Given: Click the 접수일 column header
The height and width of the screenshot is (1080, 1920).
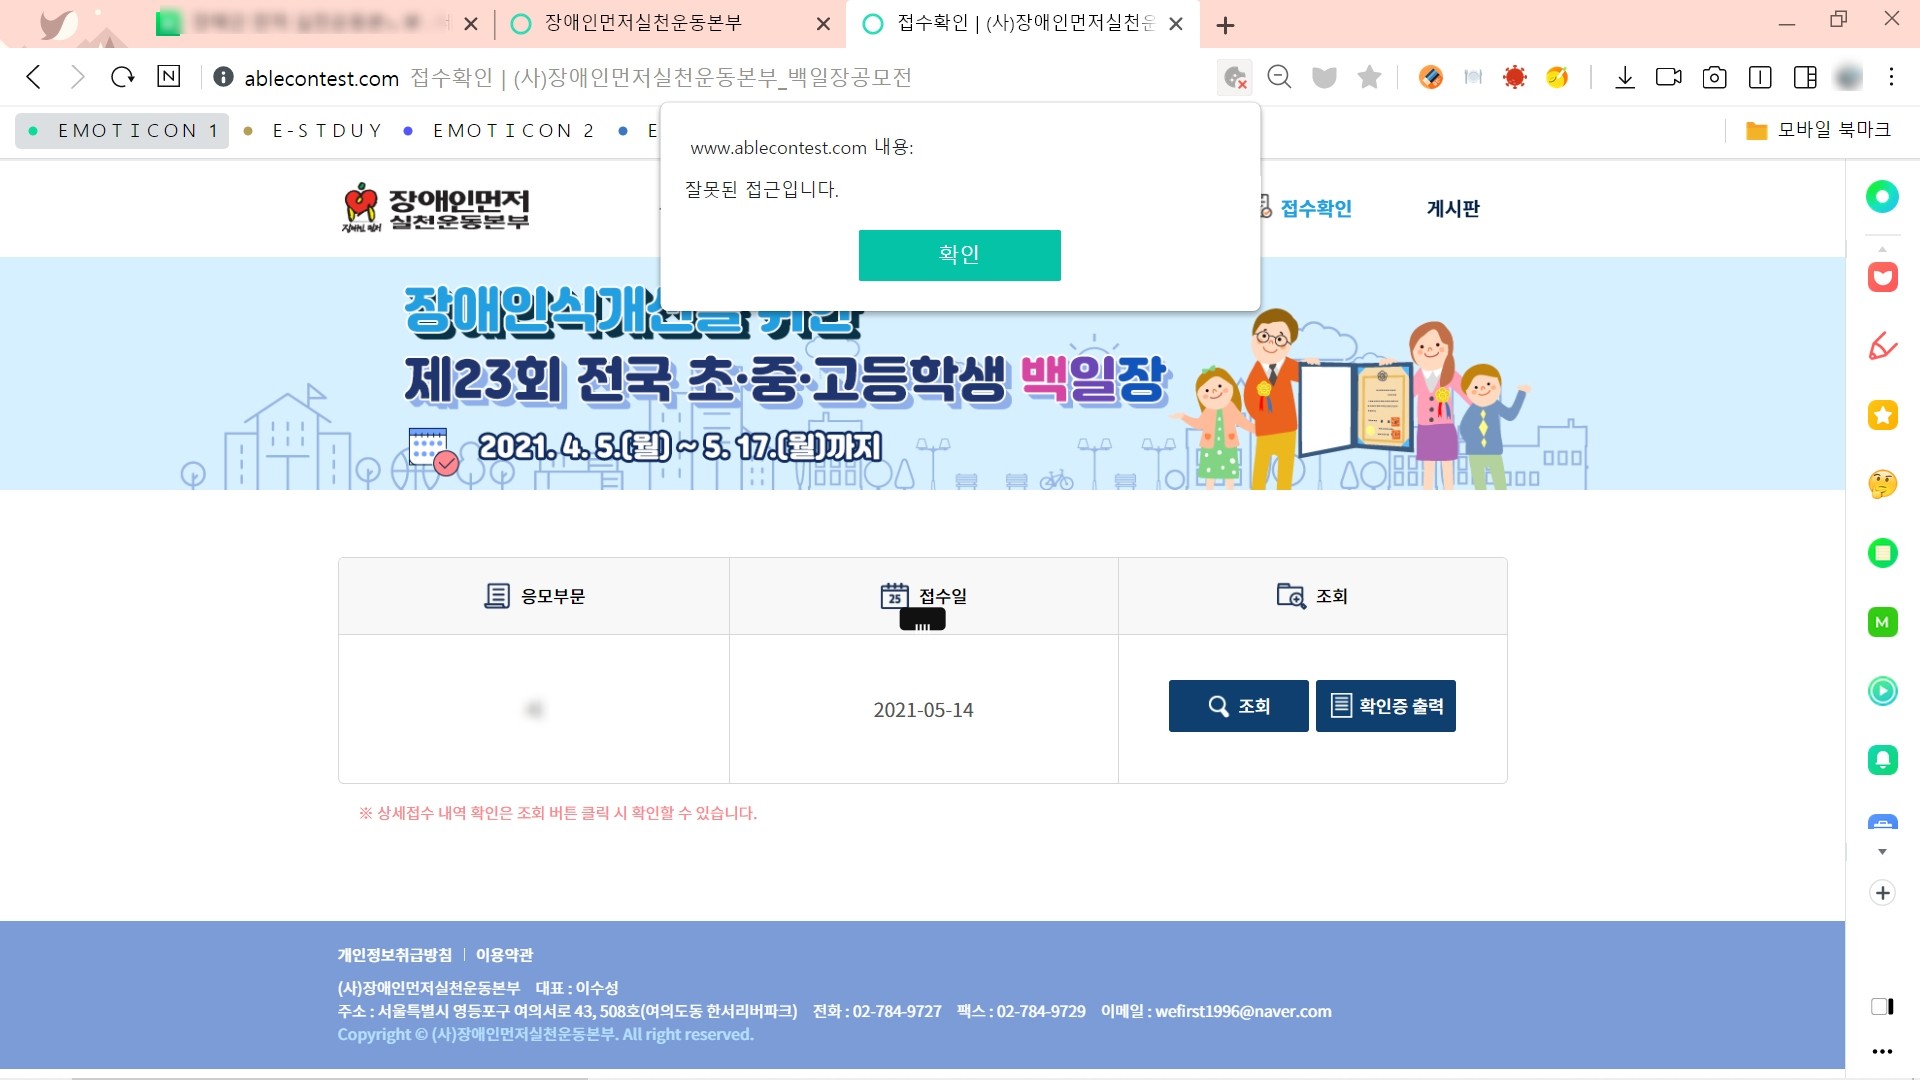Looking at the screenshot, I should [923, 596].
